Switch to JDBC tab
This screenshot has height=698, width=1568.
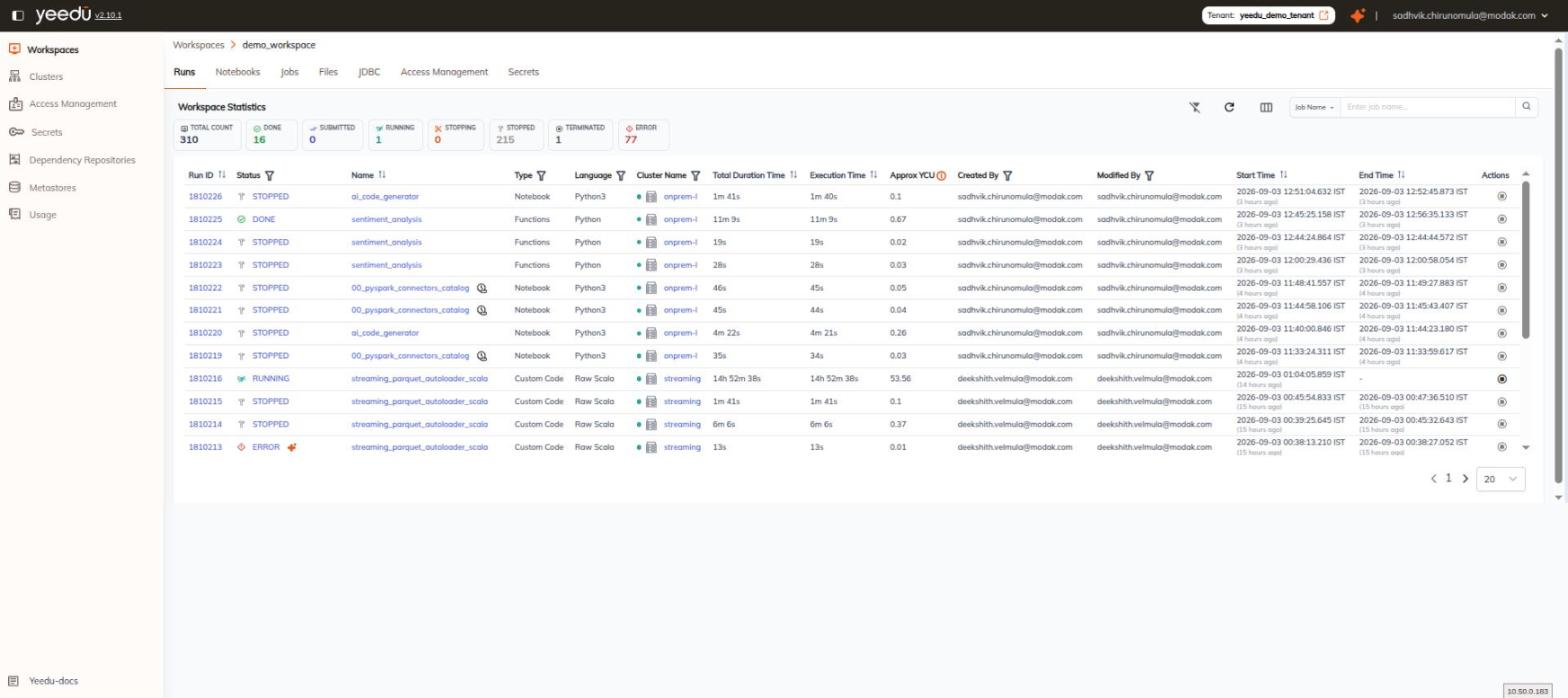369,72
